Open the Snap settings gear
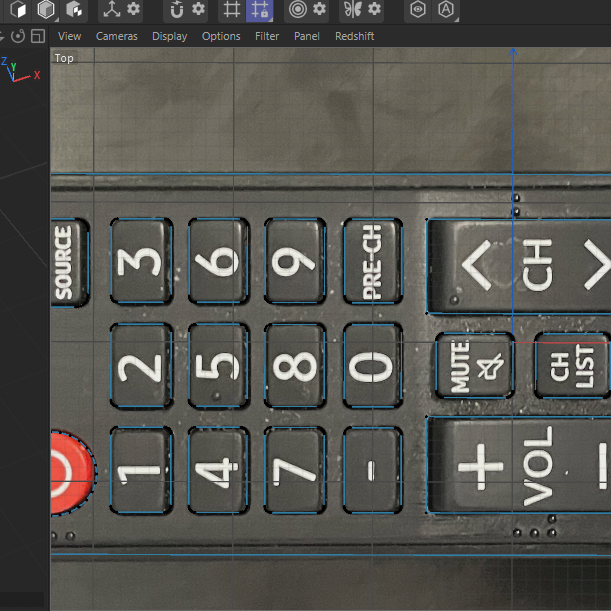 click(x=198, y=9)
